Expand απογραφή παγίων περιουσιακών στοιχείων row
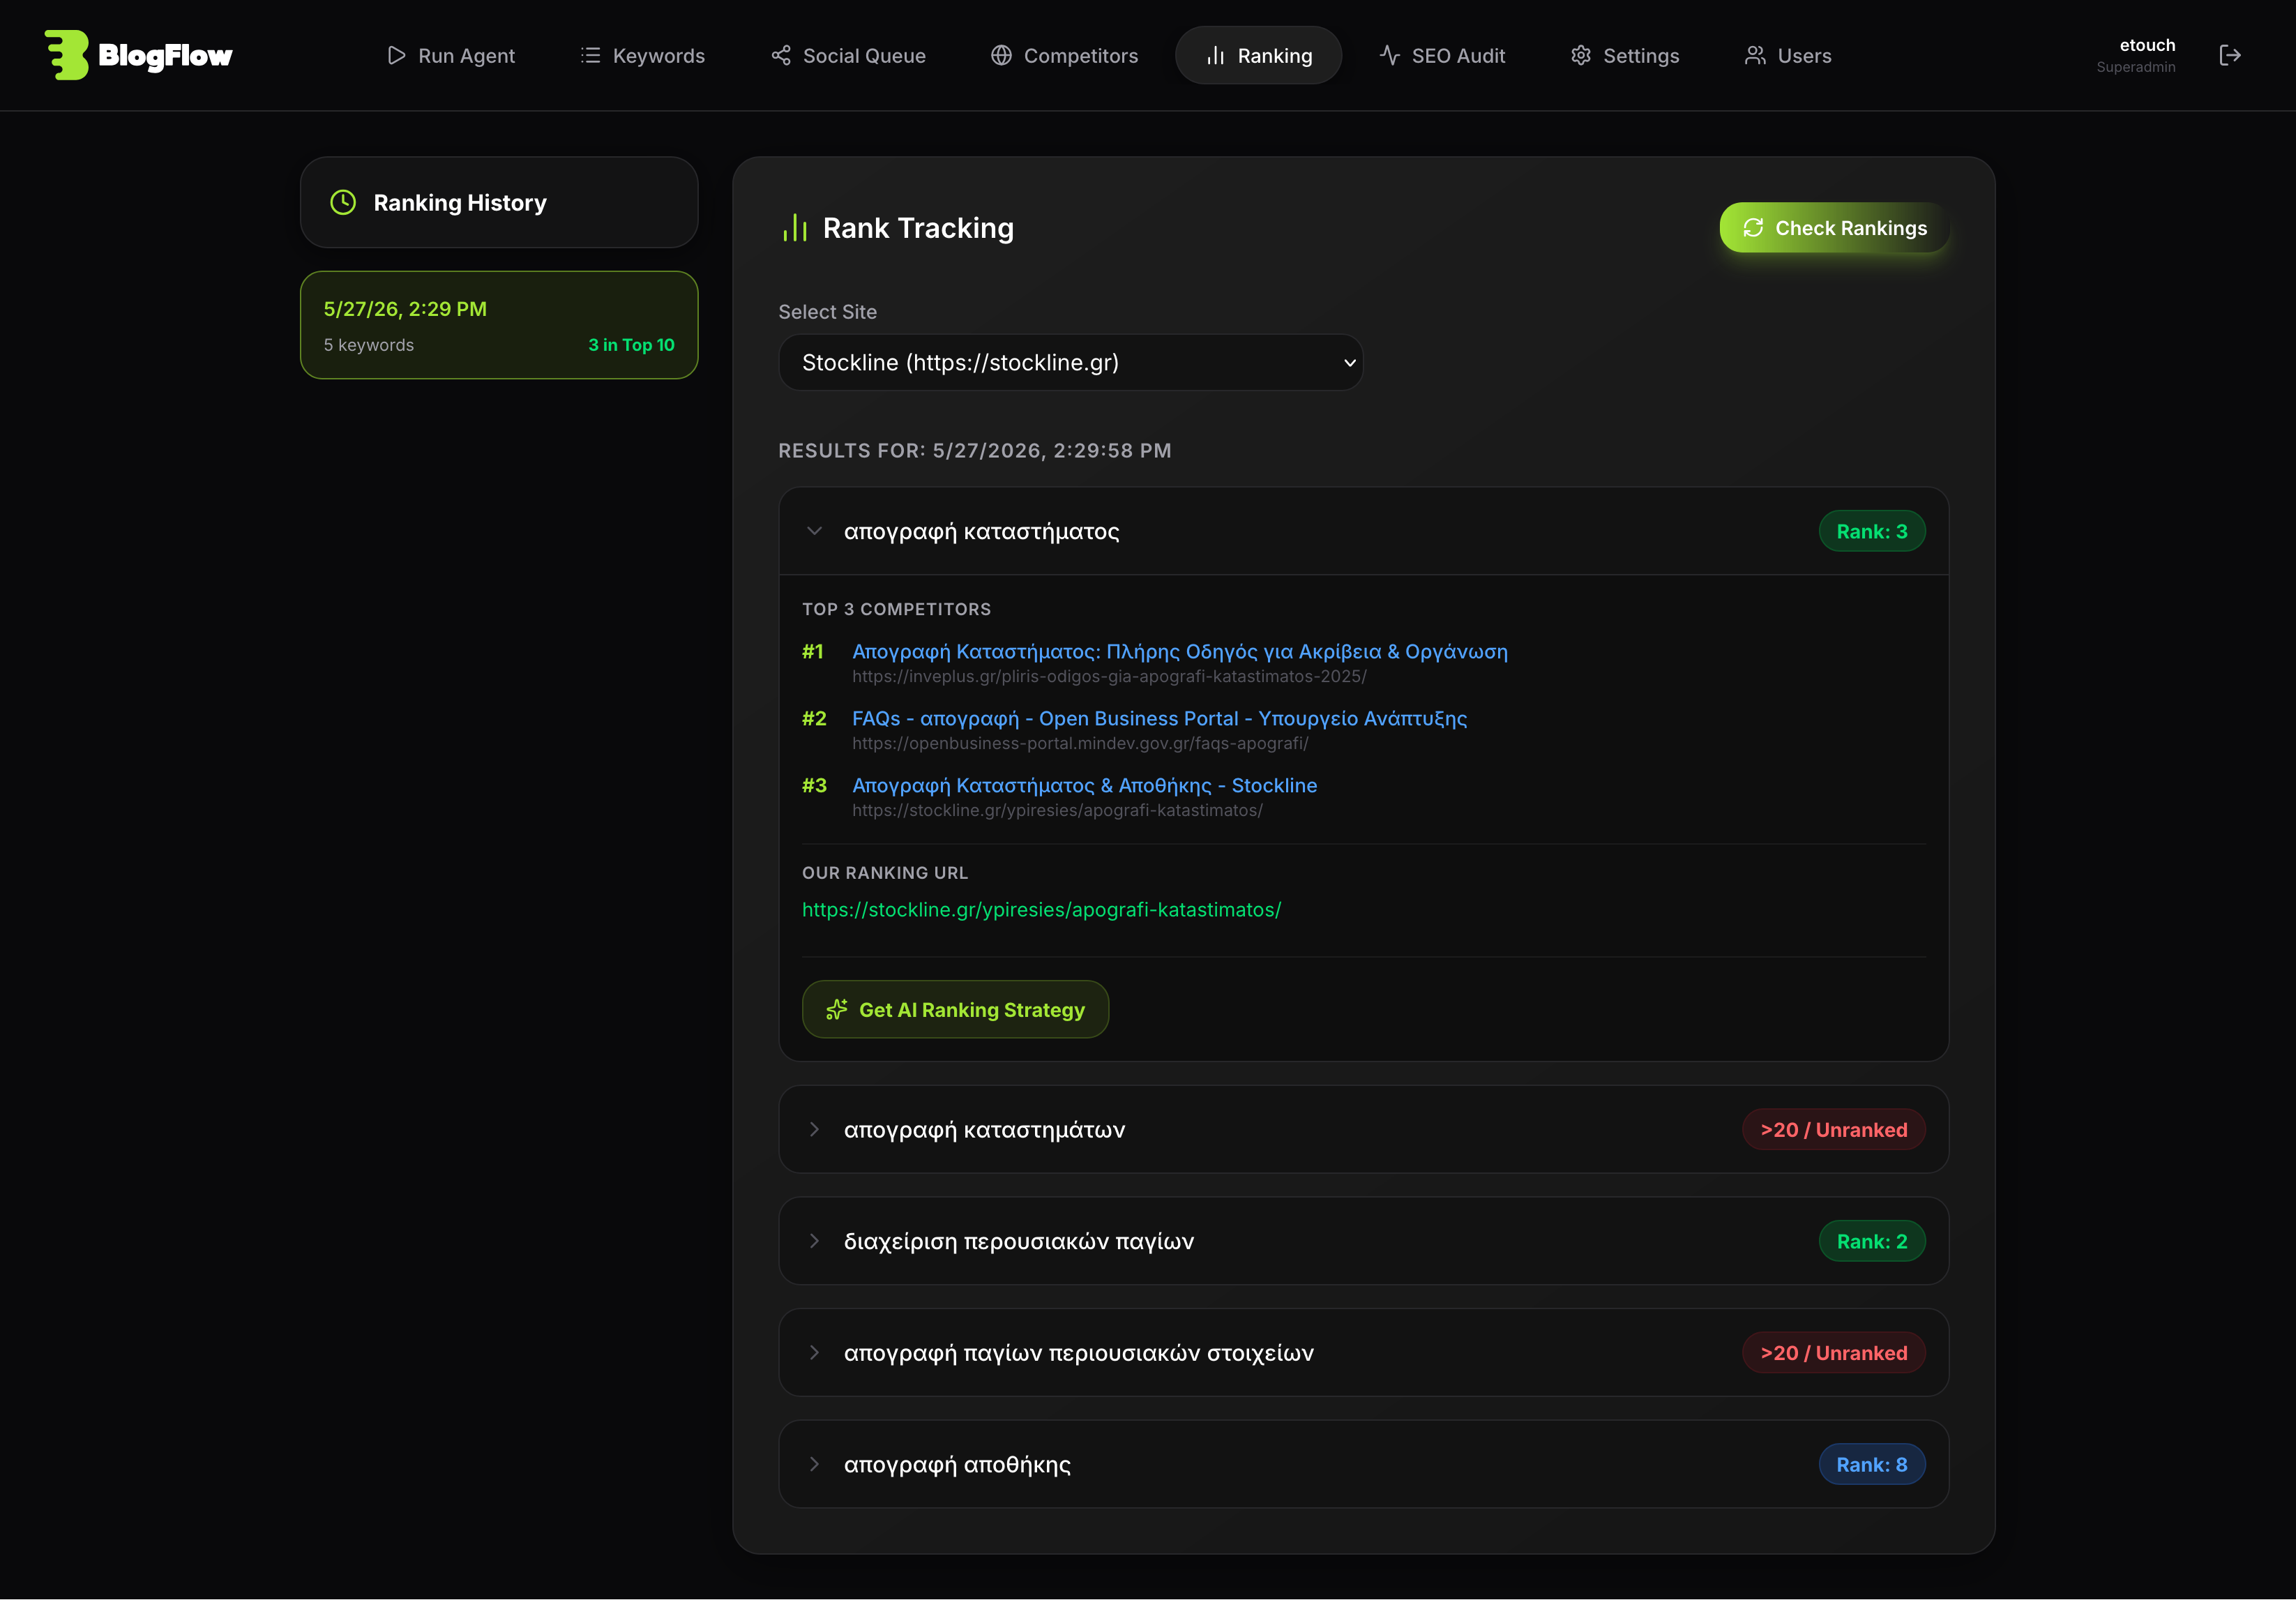 pyautogui.click(x=1364, y=1353)
